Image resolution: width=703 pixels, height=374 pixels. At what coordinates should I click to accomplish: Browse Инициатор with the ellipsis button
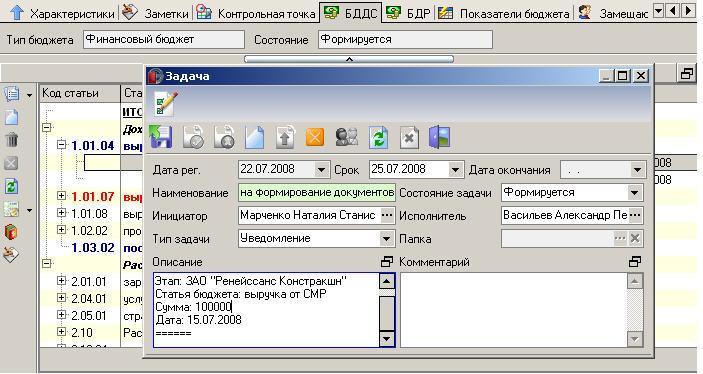[x=386, y=216]
